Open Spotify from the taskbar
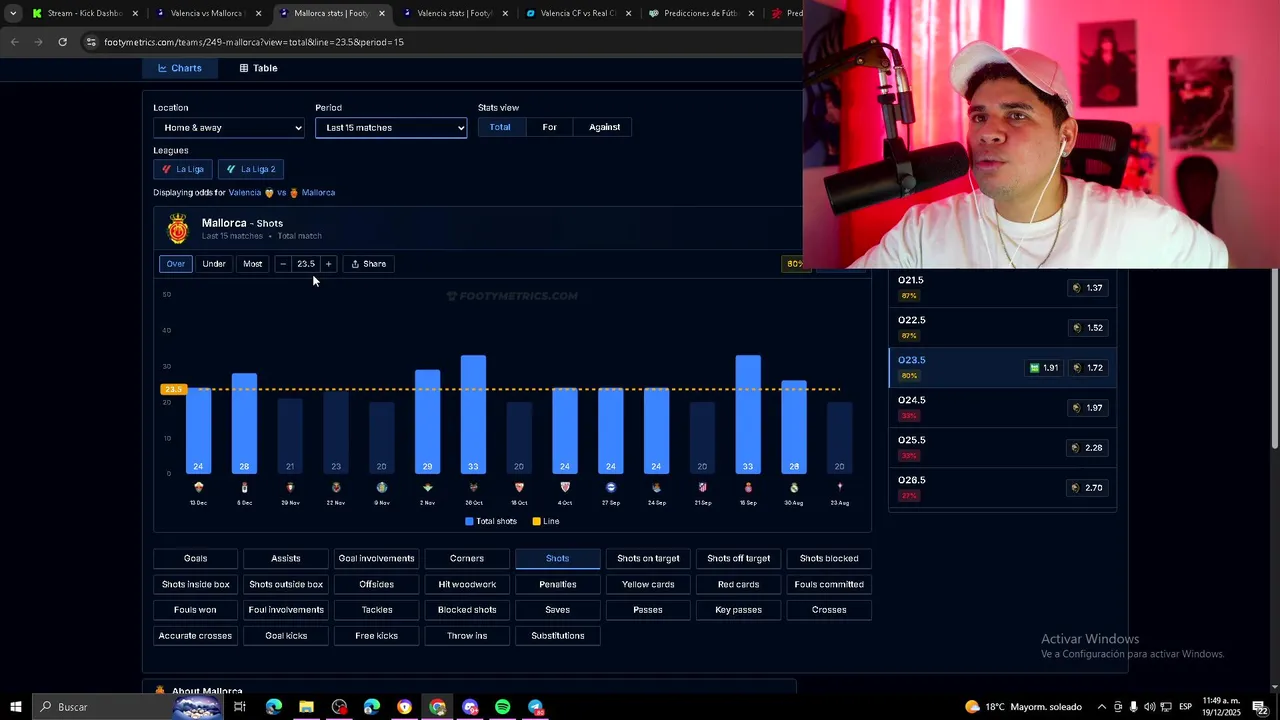 pyautogui.click(x=503, y=707)
